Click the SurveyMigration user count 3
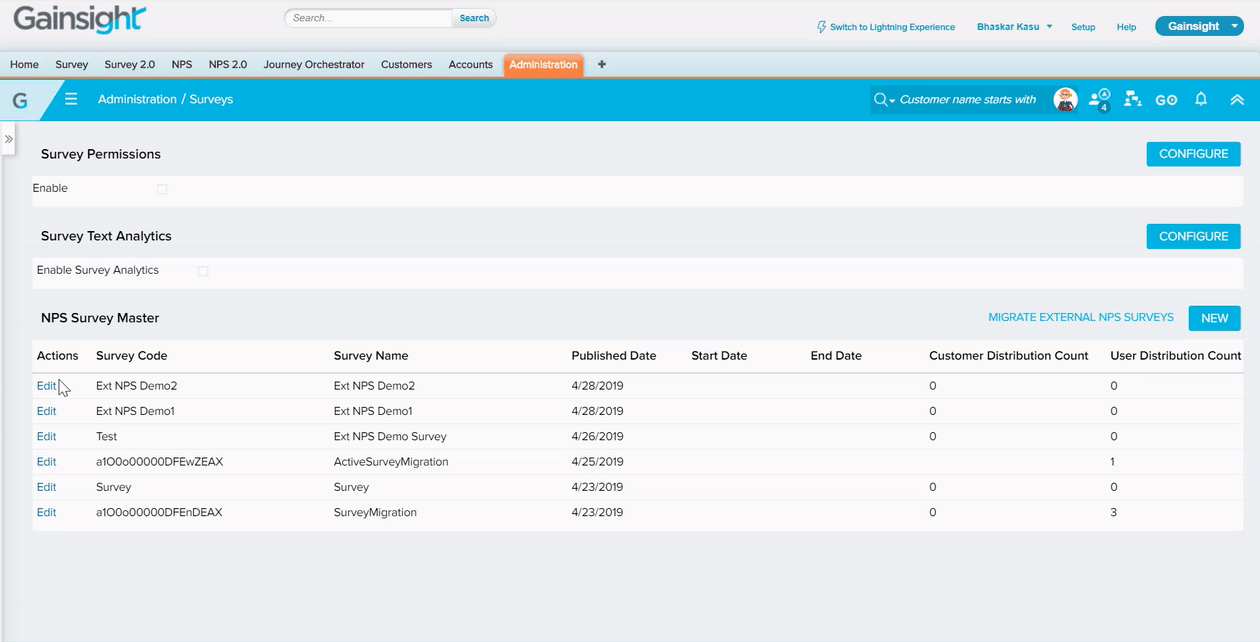Image resolution: width=1260 pixels, height=642 pixels. click(1114, 512)
